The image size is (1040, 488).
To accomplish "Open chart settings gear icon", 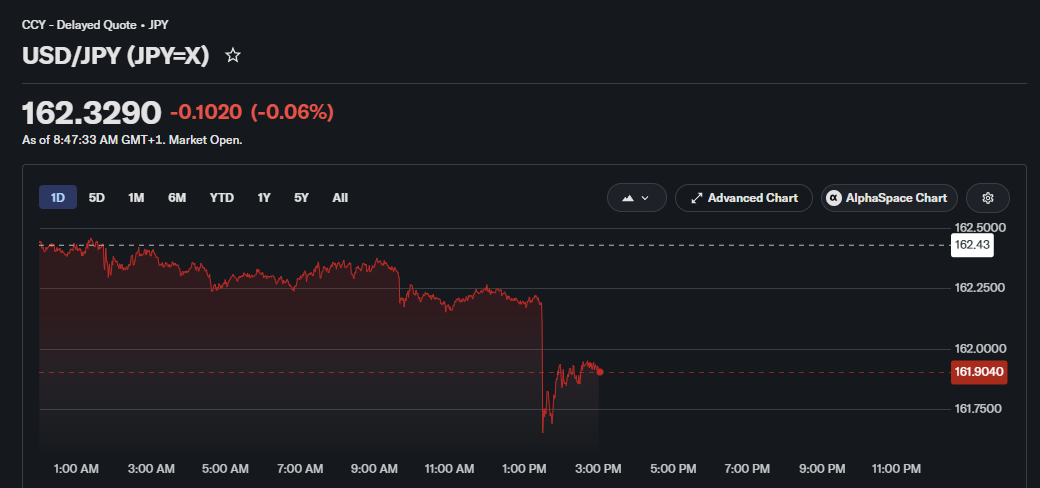I will coord(988,198).
